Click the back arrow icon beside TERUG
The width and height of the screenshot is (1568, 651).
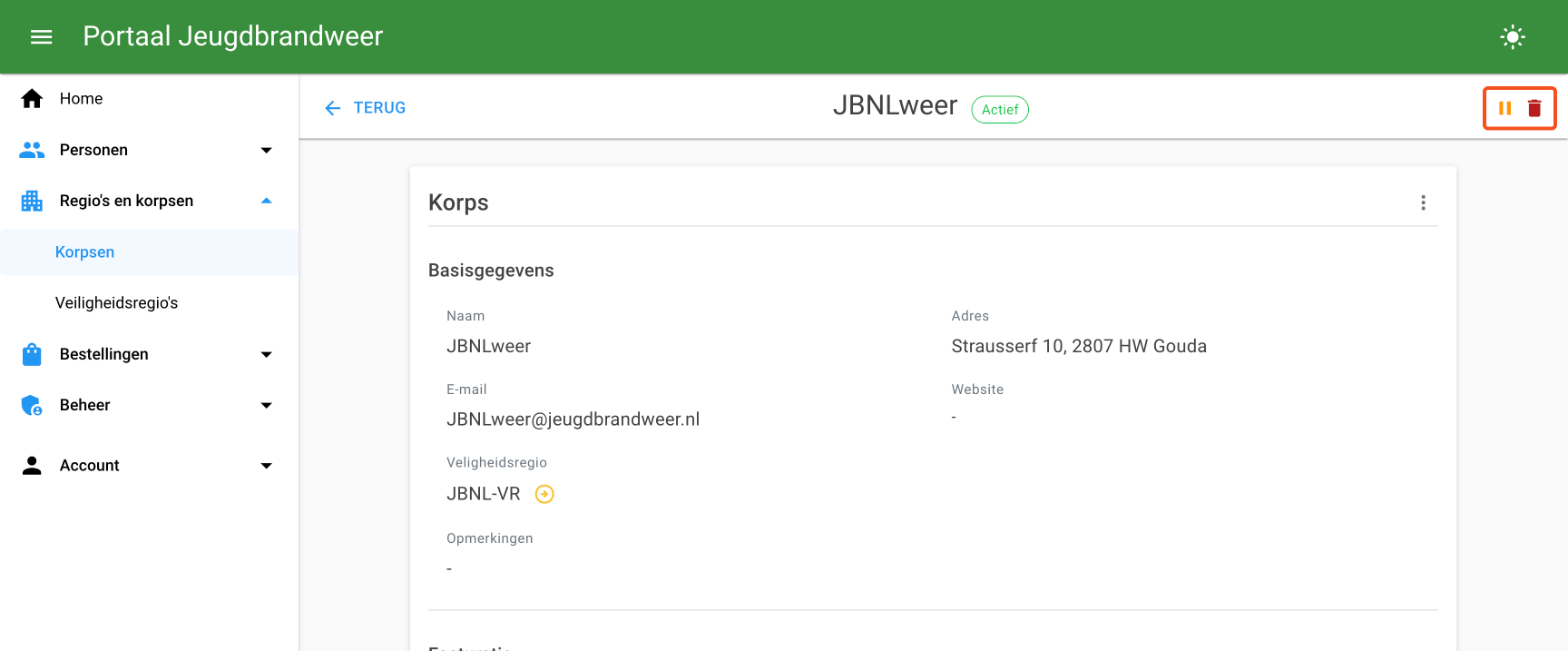click(333, 108)
